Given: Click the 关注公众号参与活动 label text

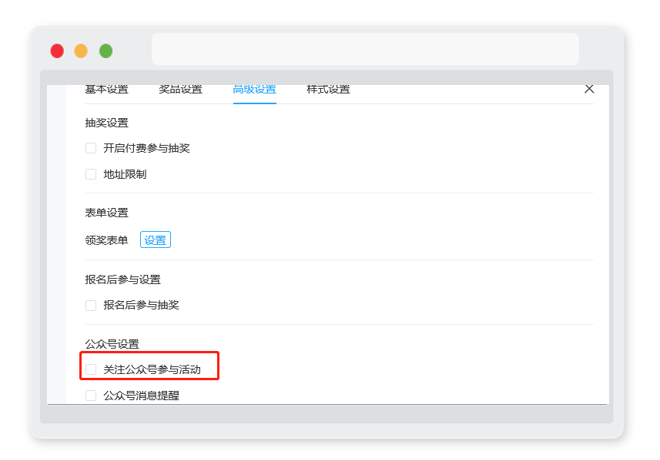Looking at the screenshot, I should (152, 370).
